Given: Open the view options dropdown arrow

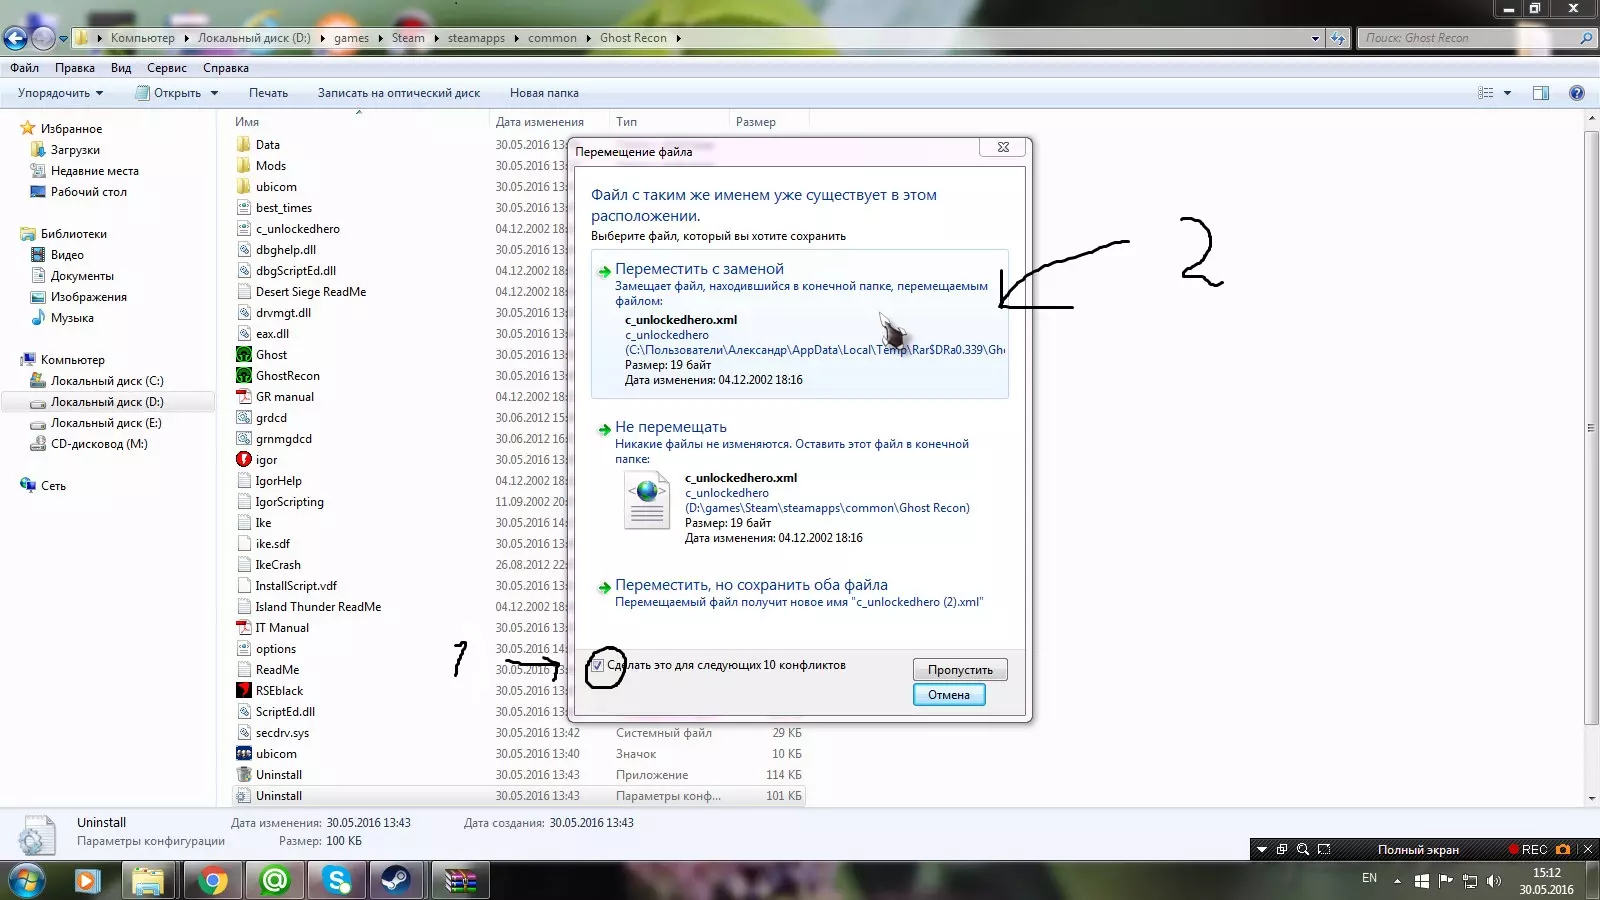Looking at the screenshot, I should click(x=1507, y=93).
